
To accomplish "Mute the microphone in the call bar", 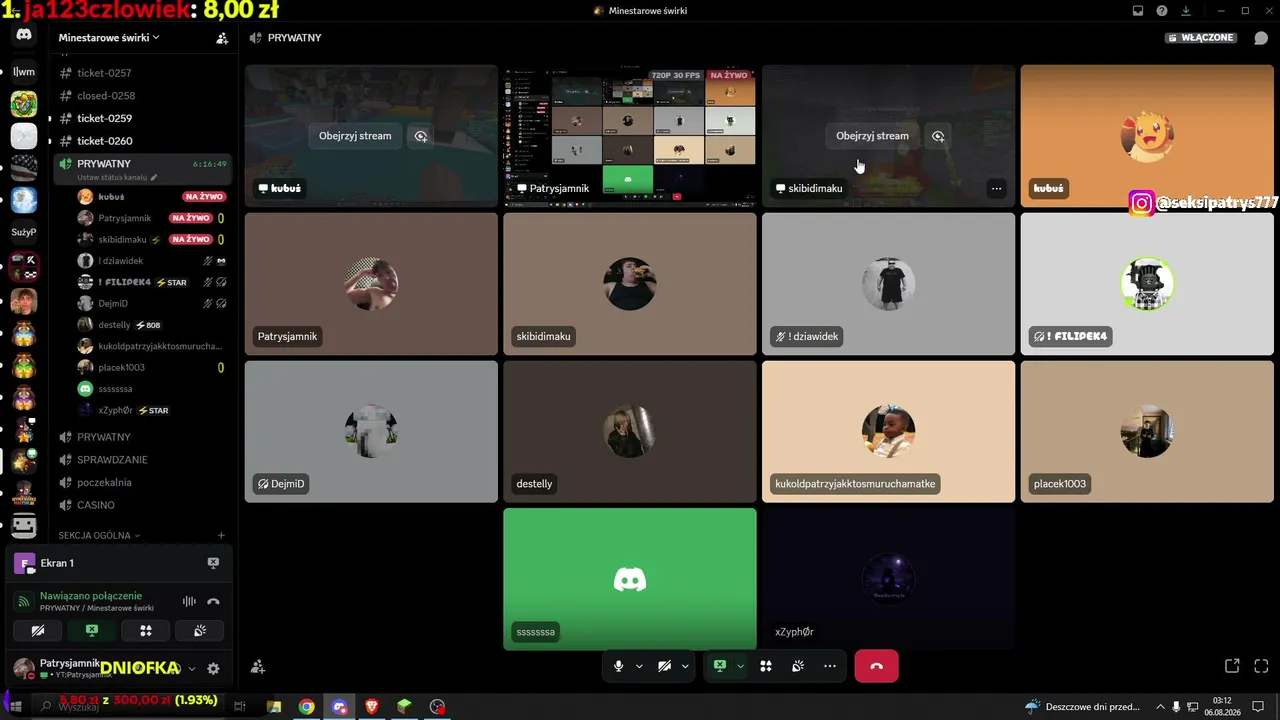I will coord(619,666).
